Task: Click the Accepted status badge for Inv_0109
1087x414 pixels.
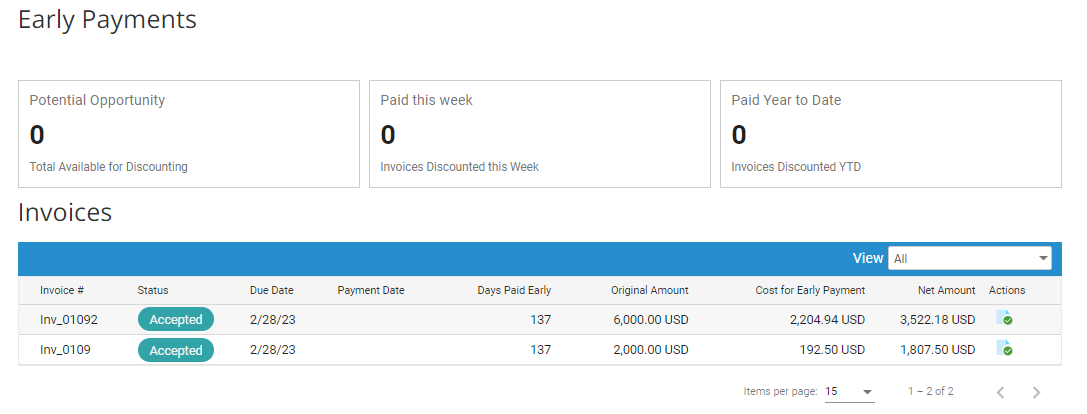Action: click(176, 350)
